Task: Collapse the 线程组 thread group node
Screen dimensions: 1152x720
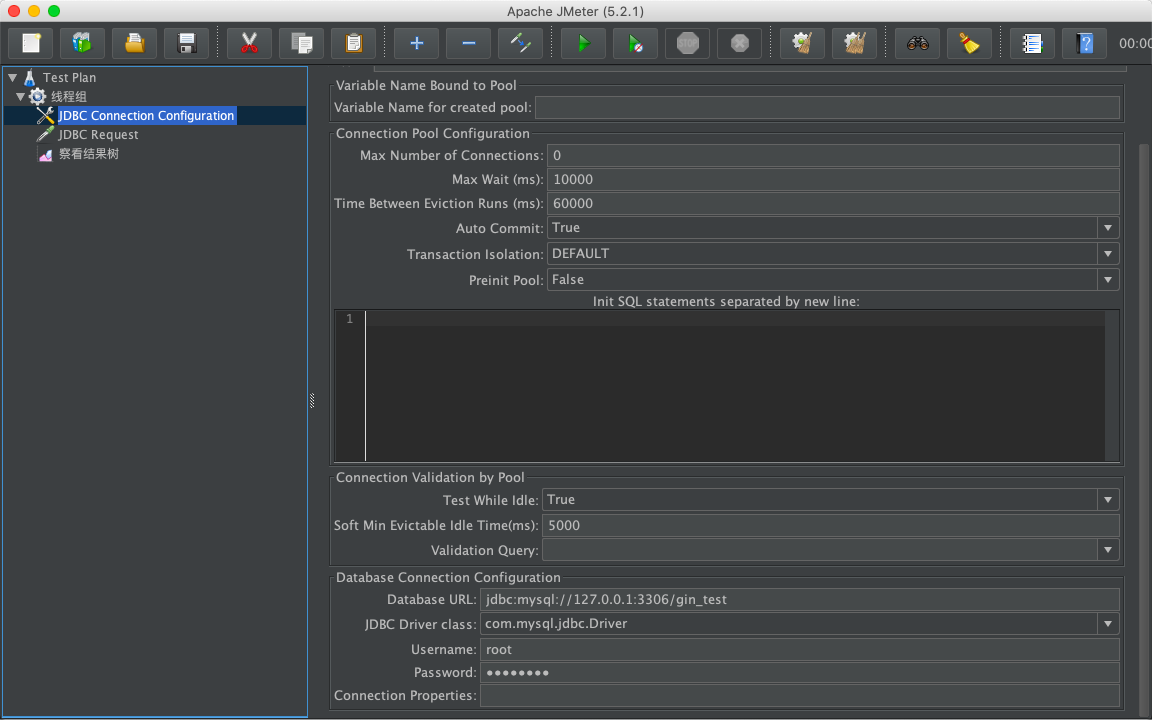Action: (21, 96)
